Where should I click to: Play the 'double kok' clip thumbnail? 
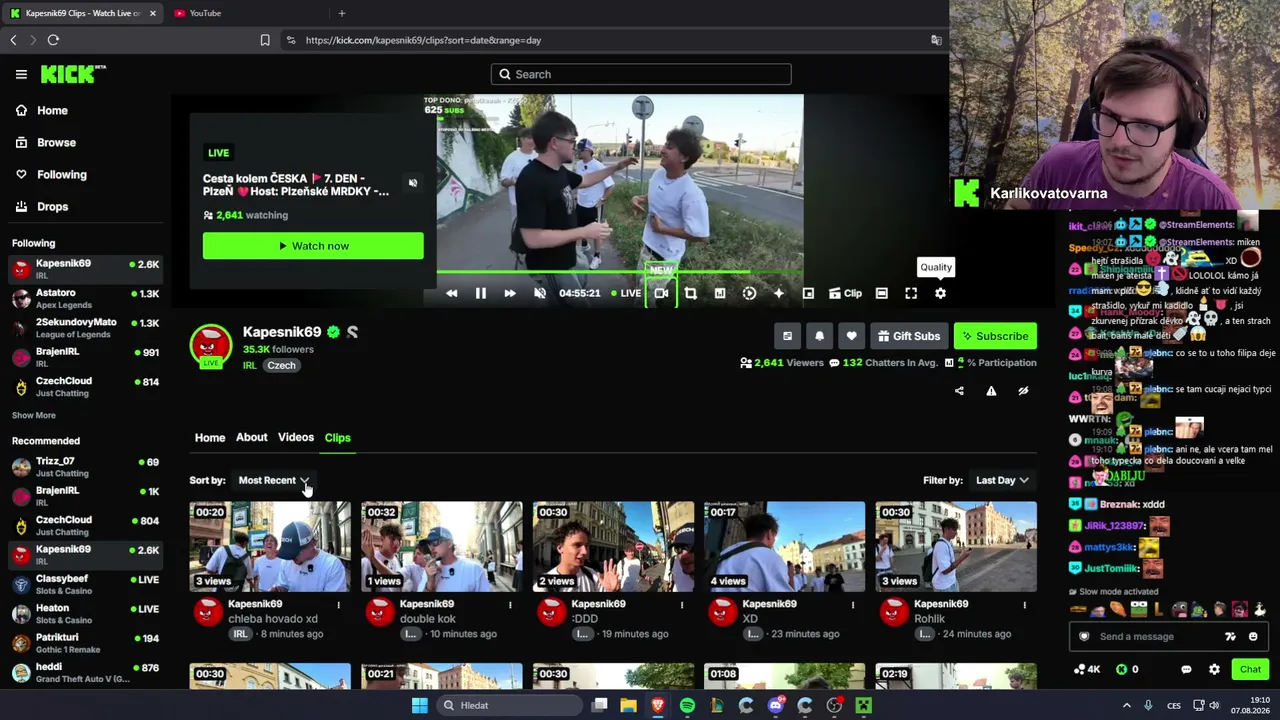[x=442, y=547]
